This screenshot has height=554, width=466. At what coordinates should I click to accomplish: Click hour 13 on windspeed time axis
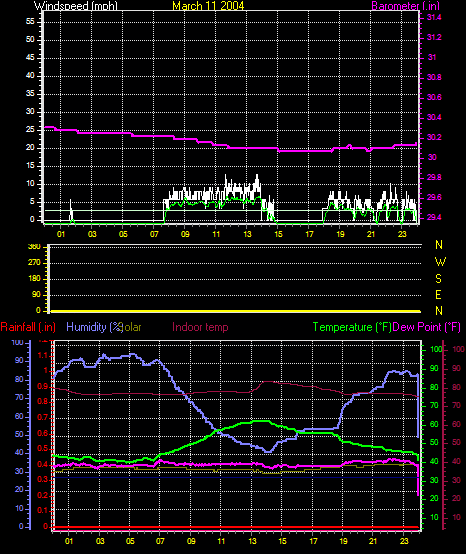tap(247, 234)
